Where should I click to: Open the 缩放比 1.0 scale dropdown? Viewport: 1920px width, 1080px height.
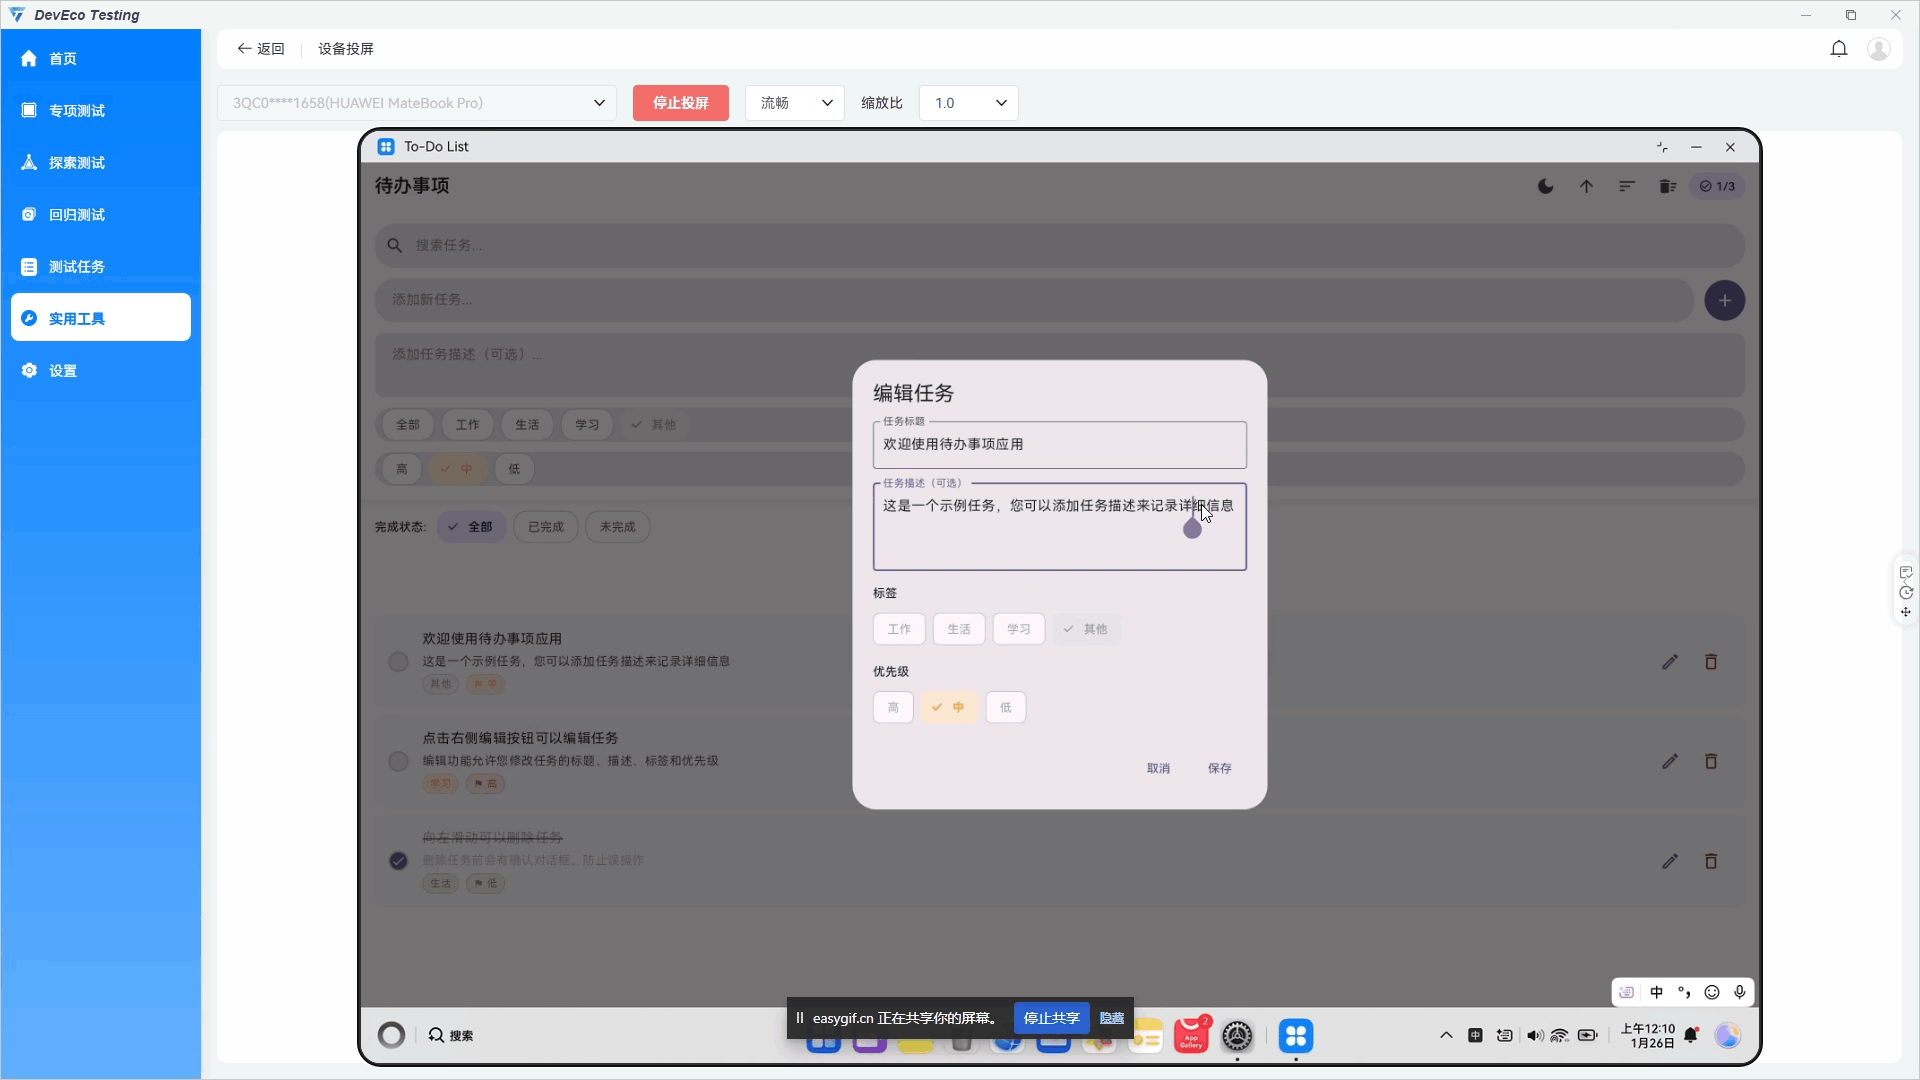[x=968, y=103]
